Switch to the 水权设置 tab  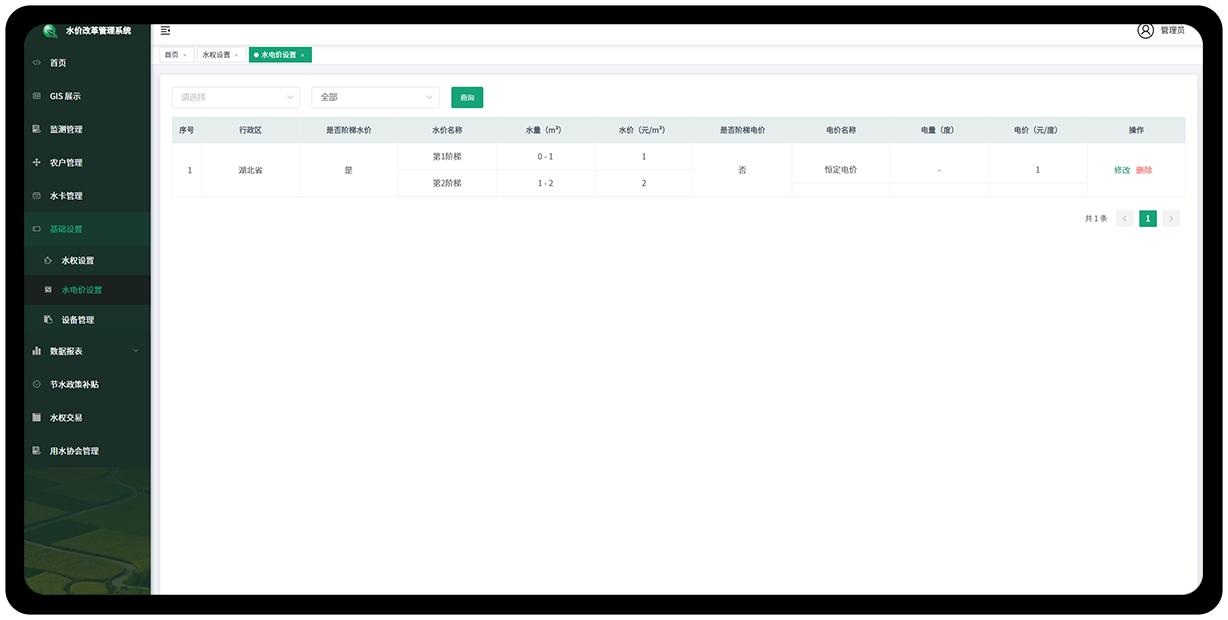coord(216,55)
